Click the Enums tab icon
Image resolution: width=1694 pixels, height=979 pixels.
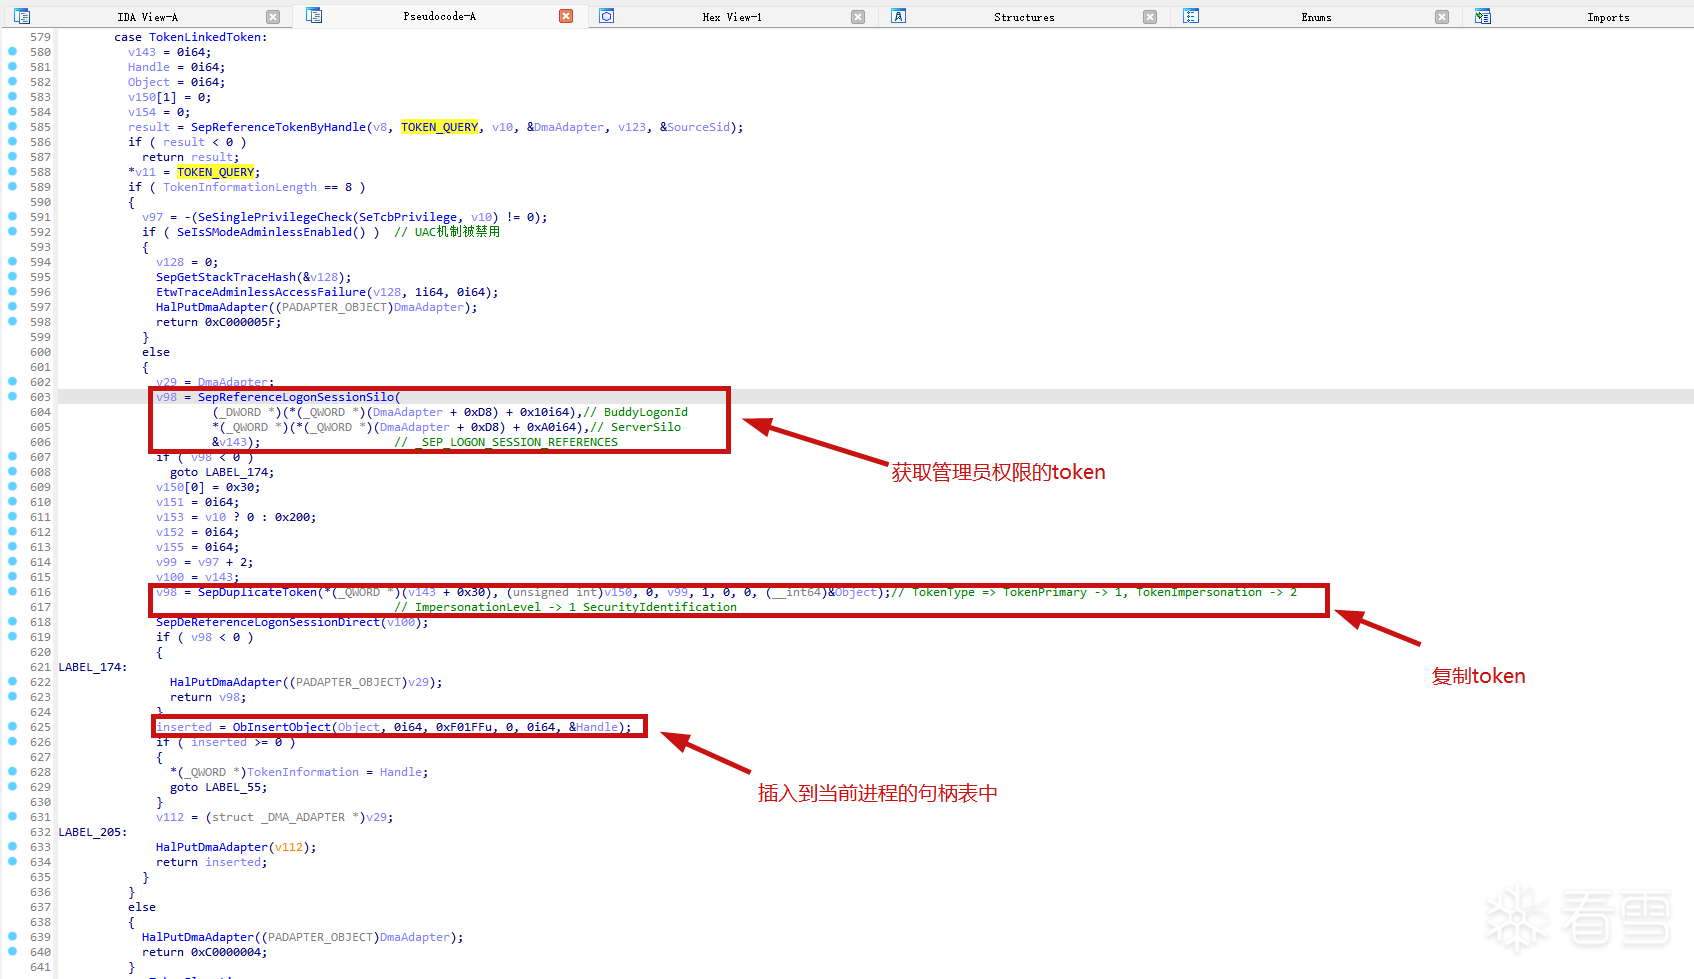(x=1190, y=16)
